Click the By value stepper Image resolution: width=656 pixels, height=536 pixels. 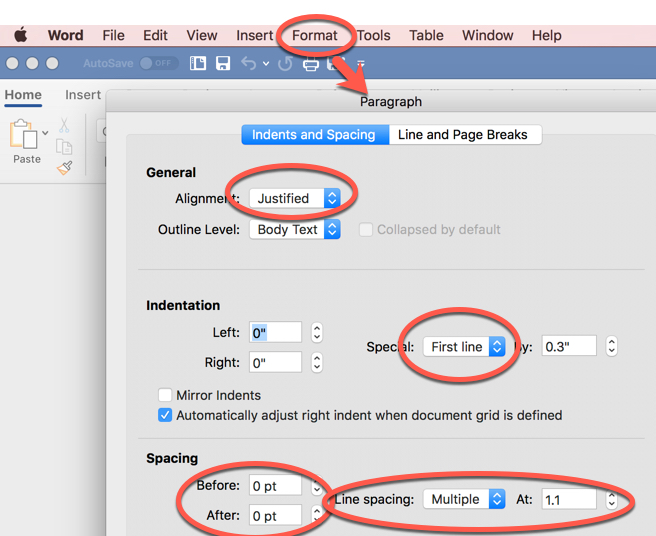[x=612, y=346]
